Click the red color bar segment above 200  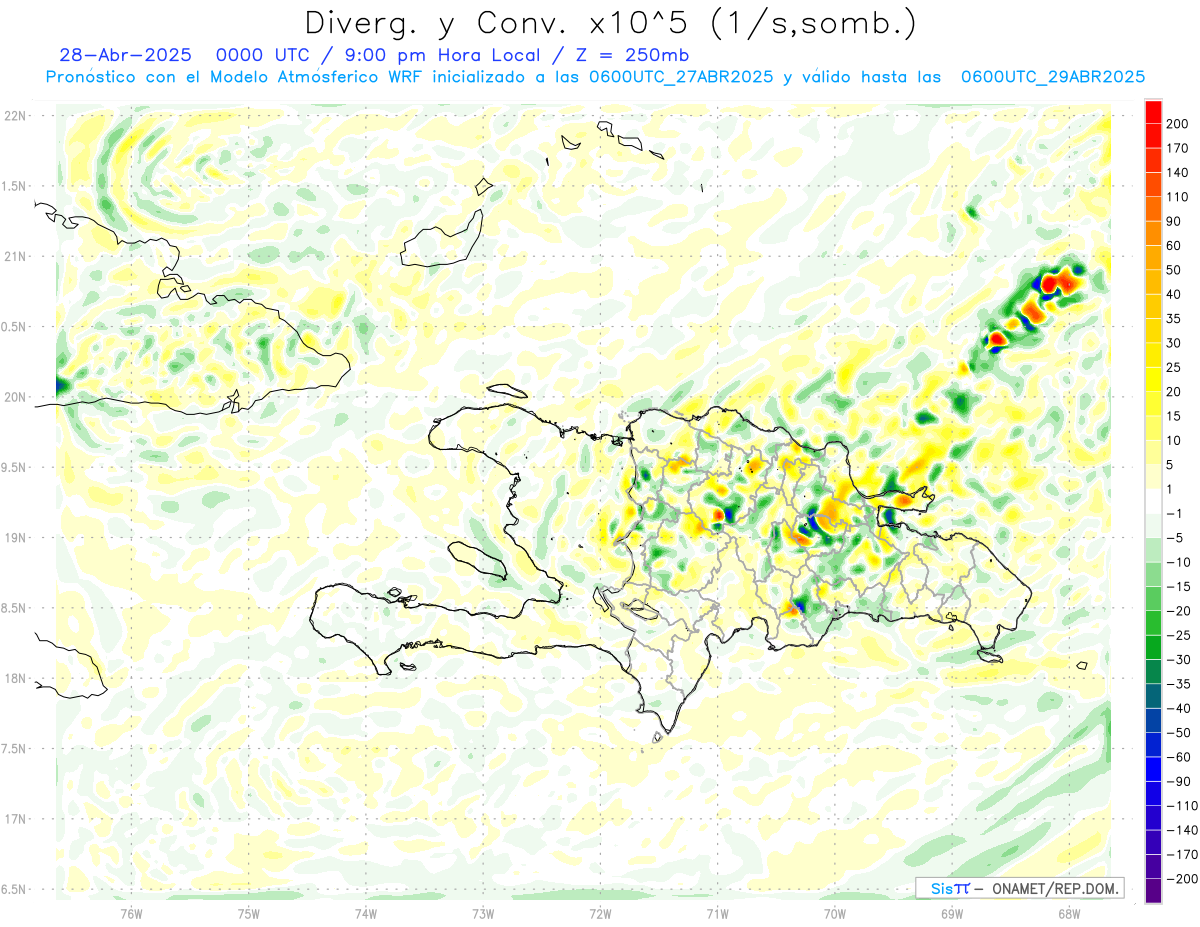[1153, 112]
